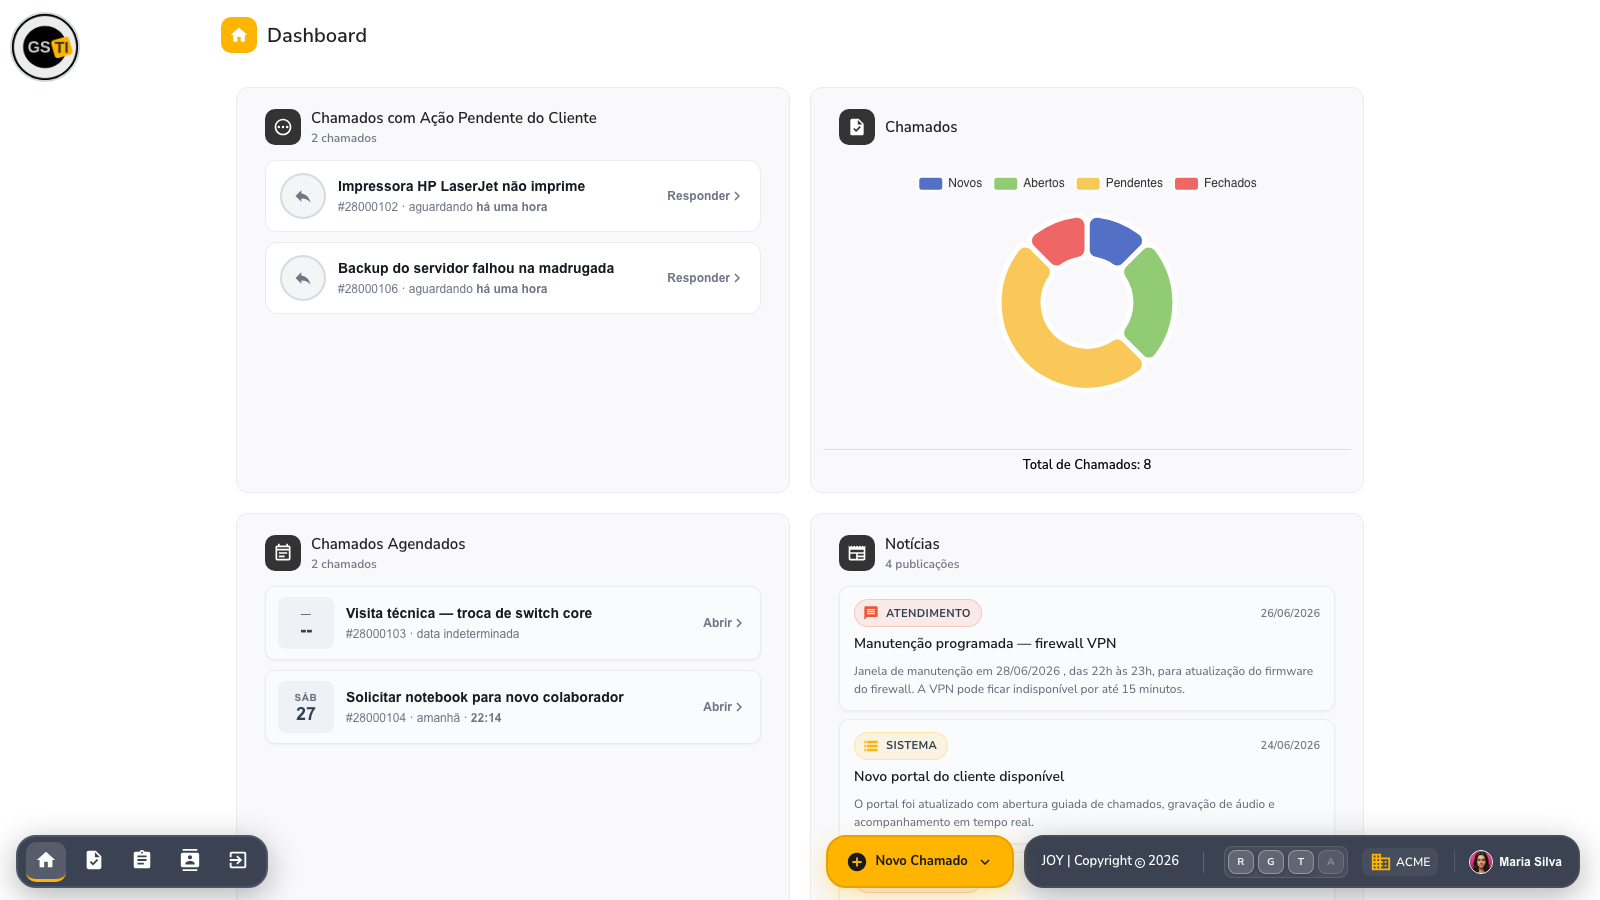Viewport: 1600px width, 900px height.
Task: Toggle Fechados series in chart legend
Action: (x=1216, y=183)
